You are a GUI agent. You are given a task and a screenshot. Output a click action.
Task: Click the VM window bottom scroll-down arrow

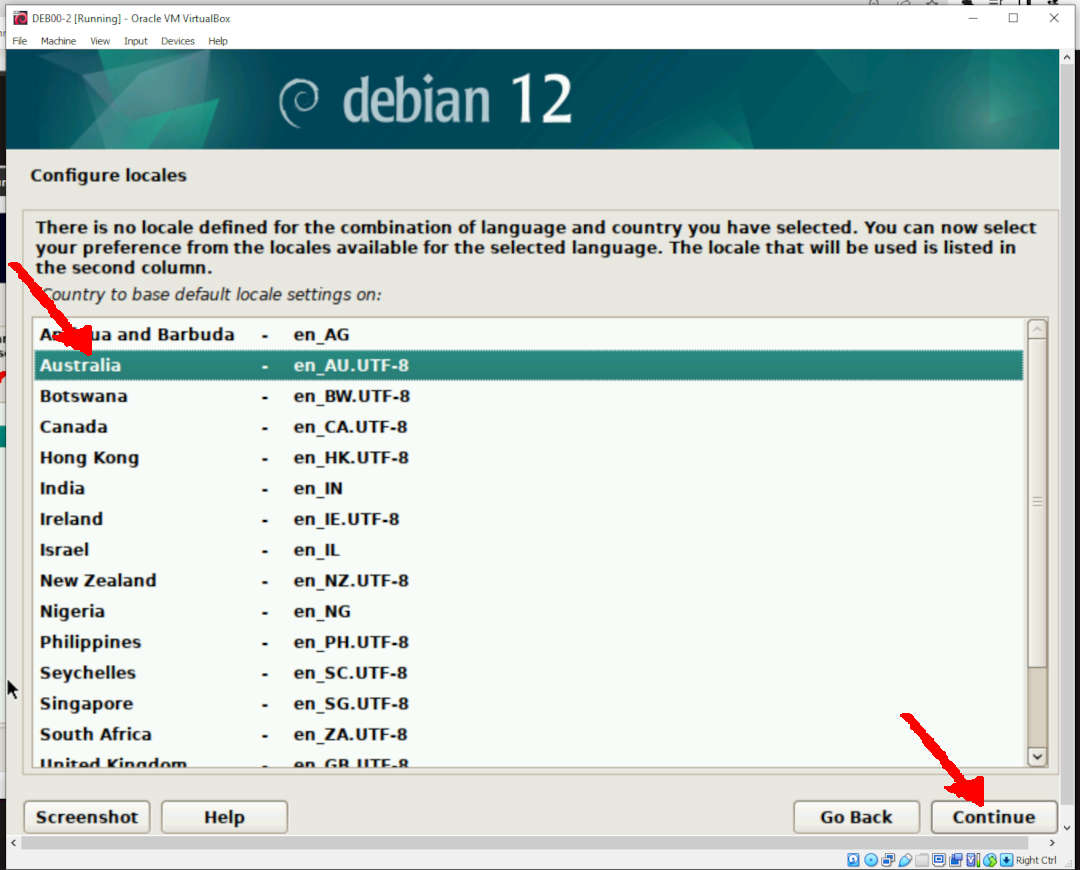(x=1067, y=828)
